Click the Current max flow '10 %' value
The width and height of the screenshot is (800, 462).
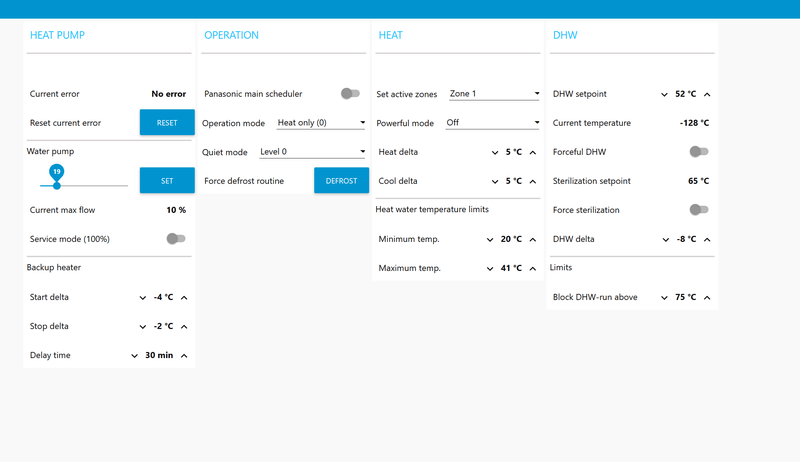[x=176, y=210]
